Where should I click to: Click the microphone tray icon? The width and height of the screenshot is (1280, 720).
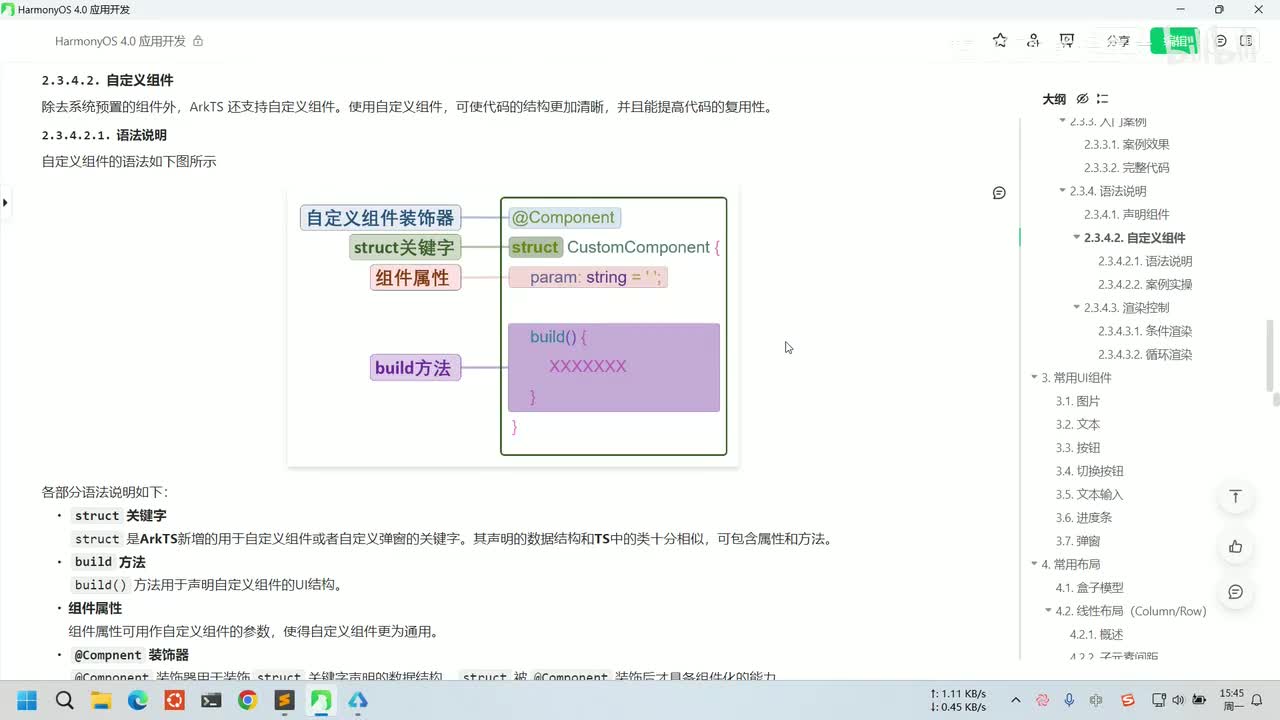pyautogui.click(x=1070, y=700)
